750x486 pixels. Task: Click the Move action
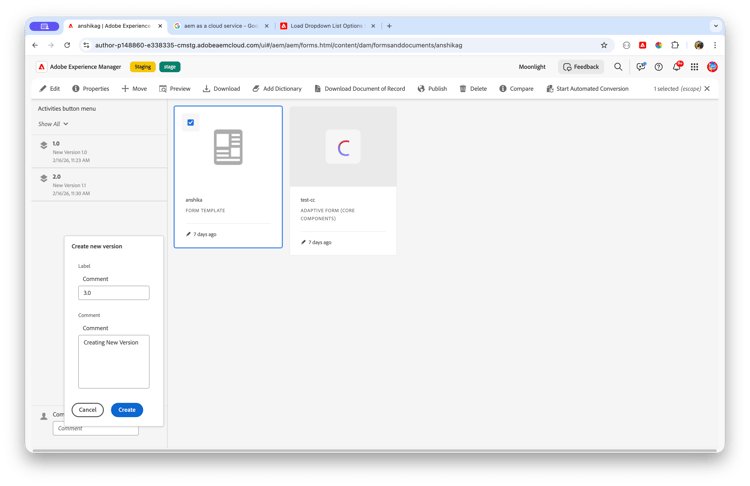click(134, 88)
